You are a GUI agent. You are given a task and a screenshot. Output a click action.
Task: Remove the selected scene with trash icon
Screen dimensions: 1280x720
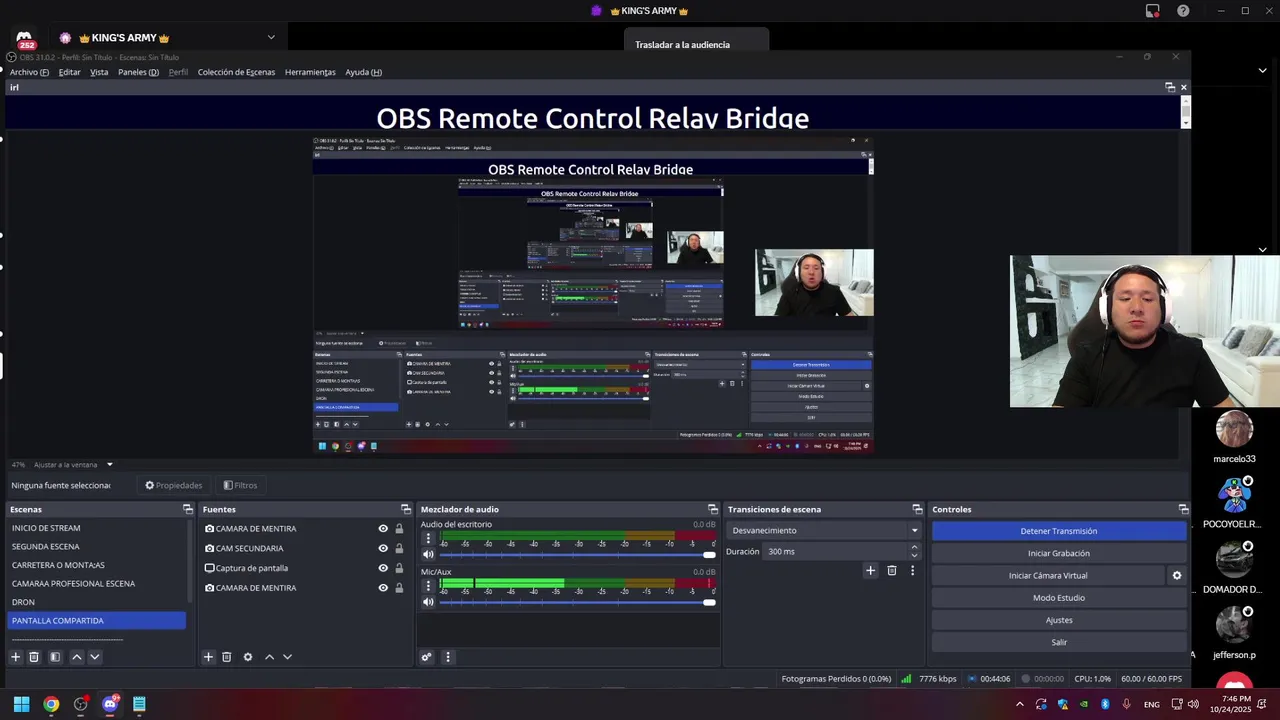coord(34,657)
